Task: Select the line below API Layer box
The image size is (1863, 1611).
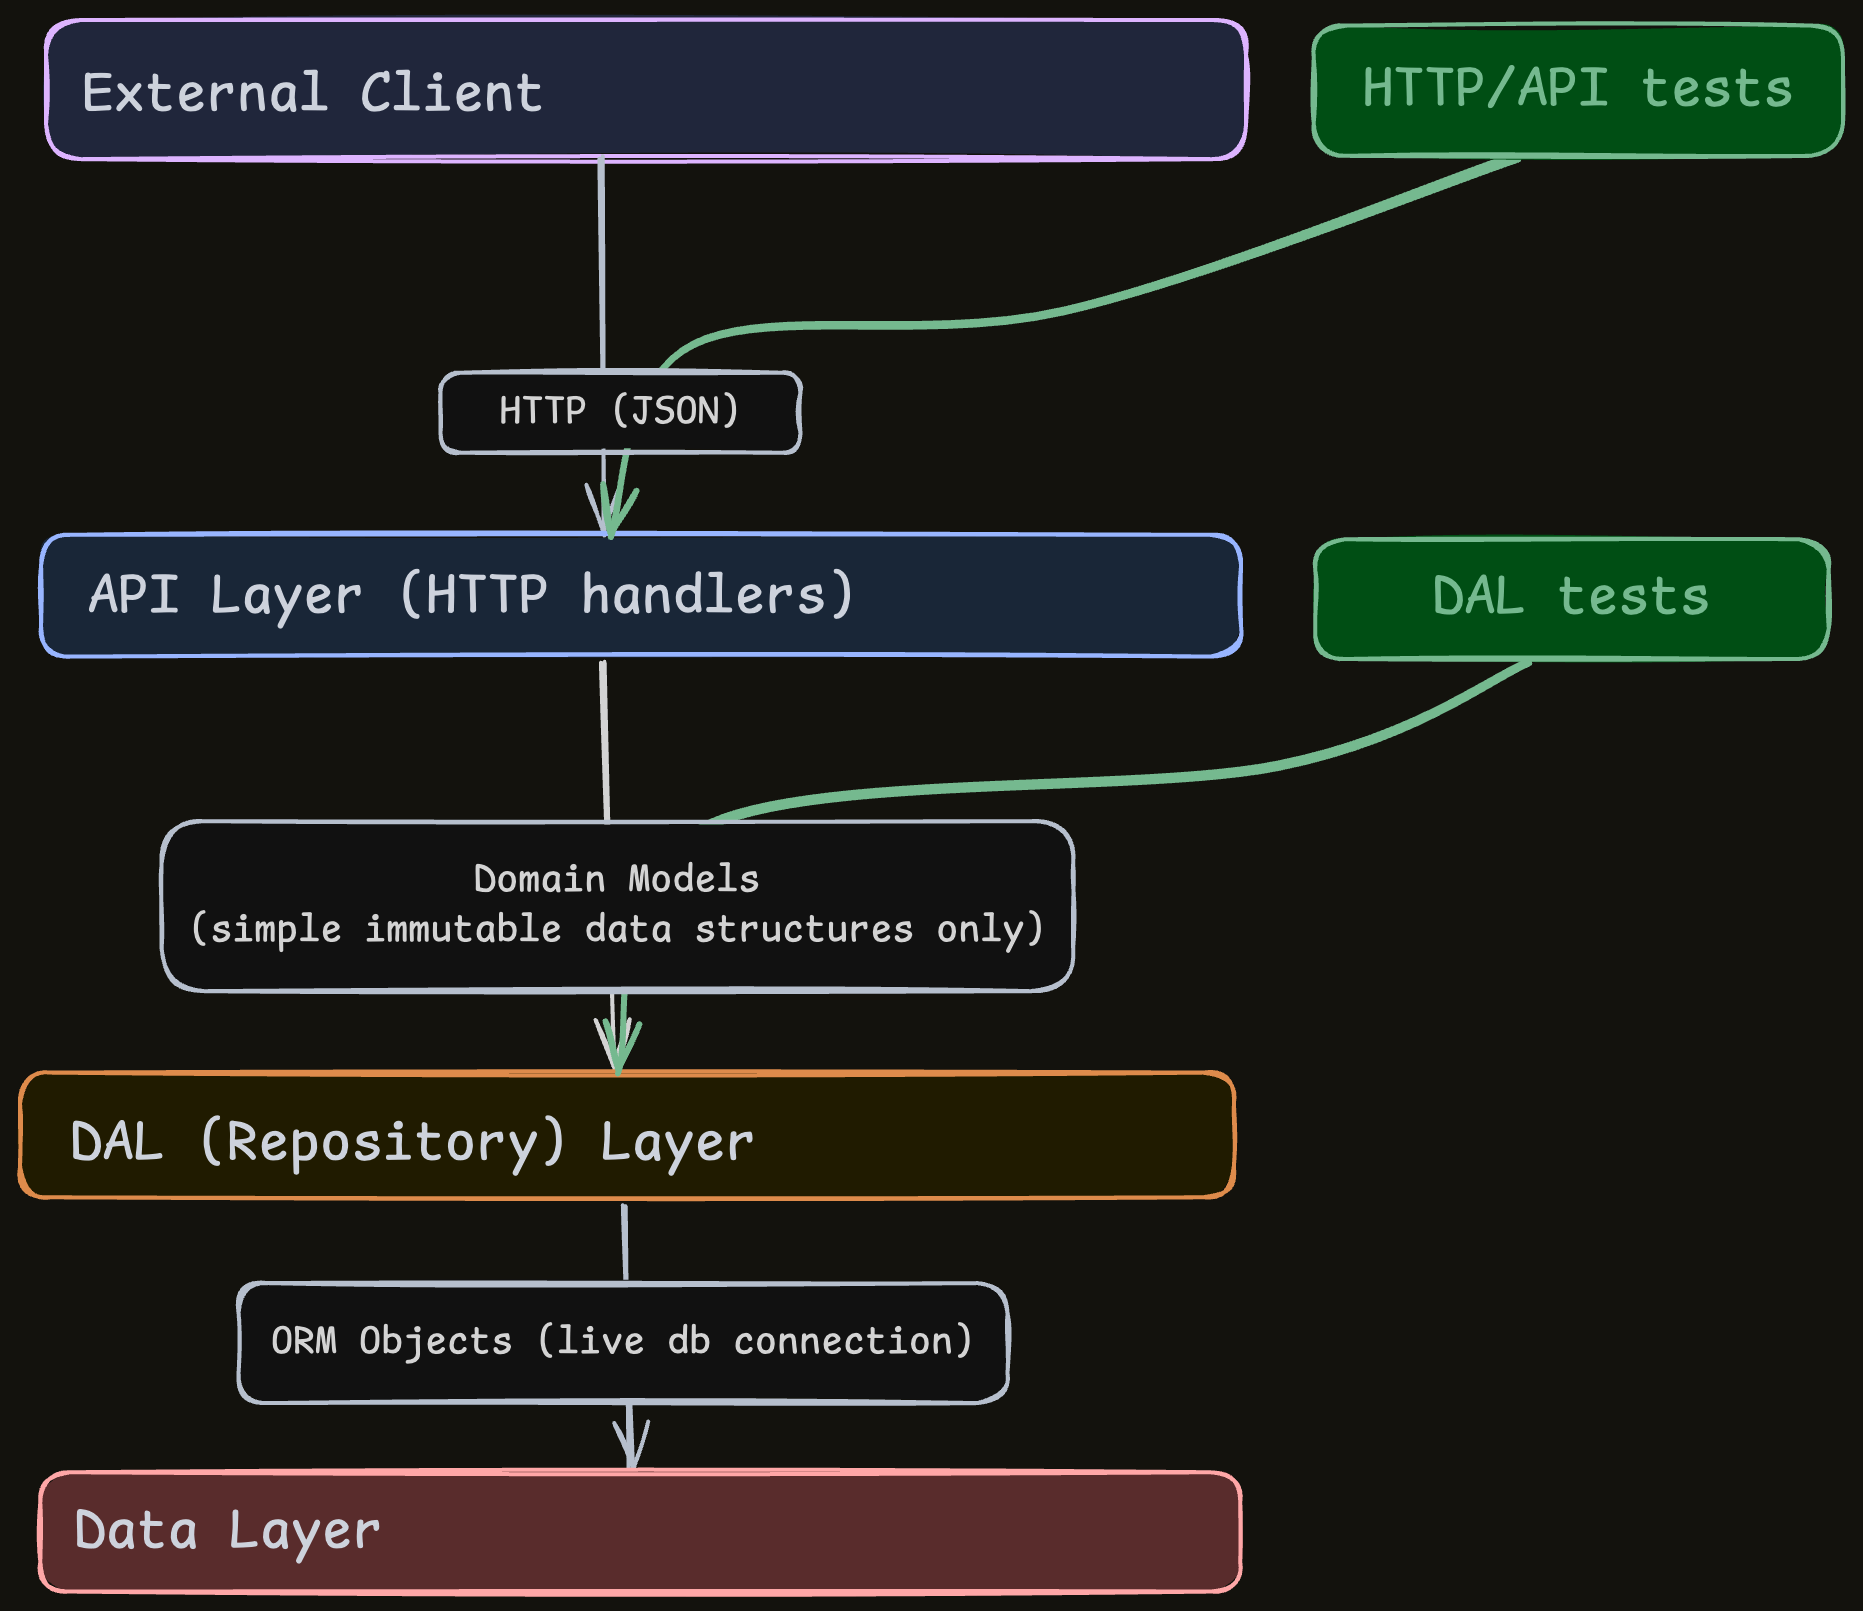Action: [x=605, y=740]
